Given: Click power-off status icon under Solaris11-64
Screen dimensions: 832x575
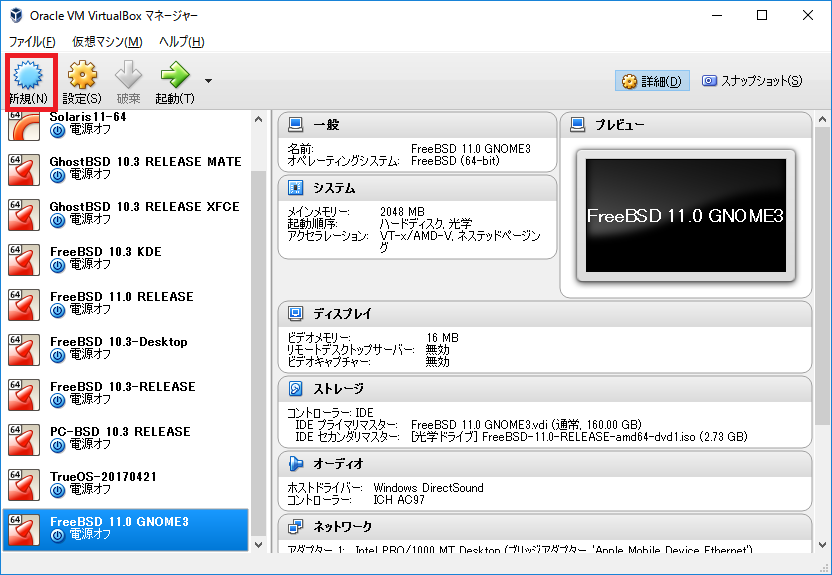Looking at the screenshot, I should [x=57, y=130].
